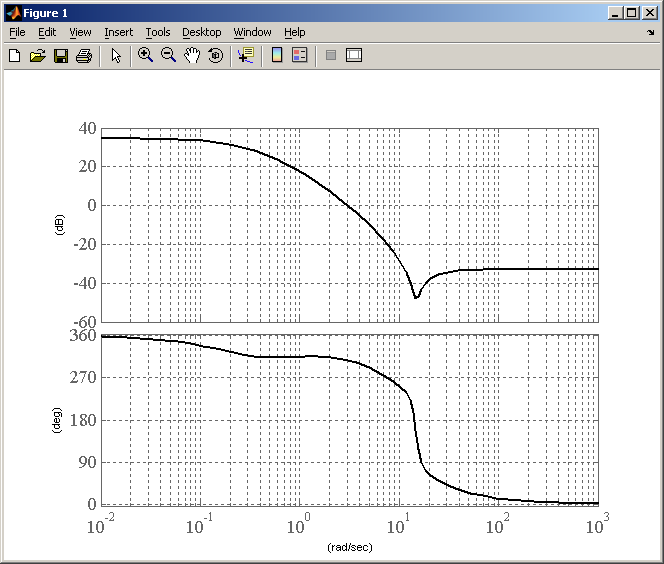Close the Figure 1 window

pos(650,13)
